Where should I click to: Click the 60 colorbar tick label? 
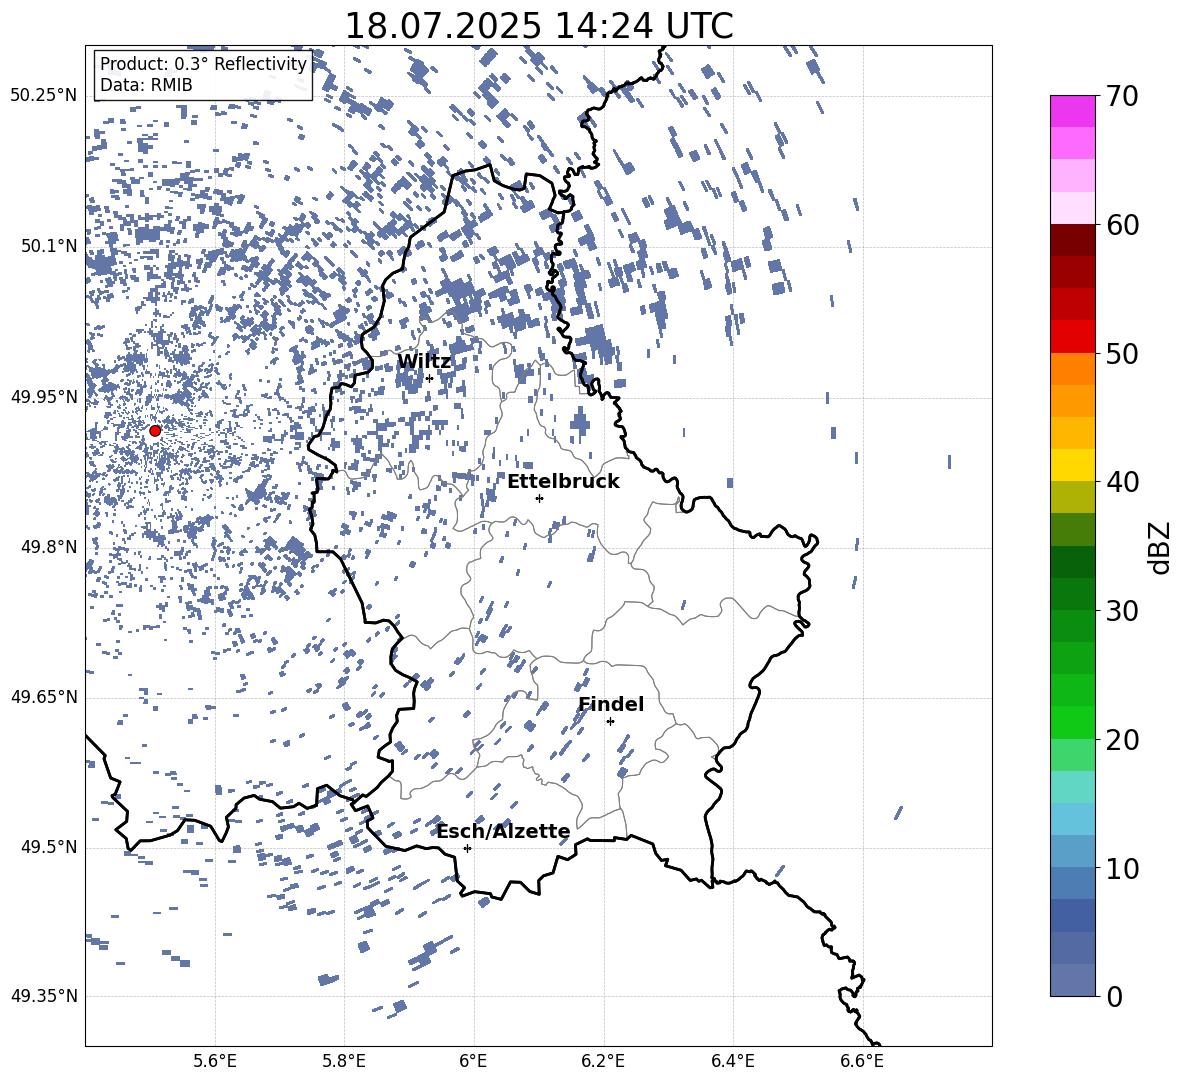tap(1122, 225)
